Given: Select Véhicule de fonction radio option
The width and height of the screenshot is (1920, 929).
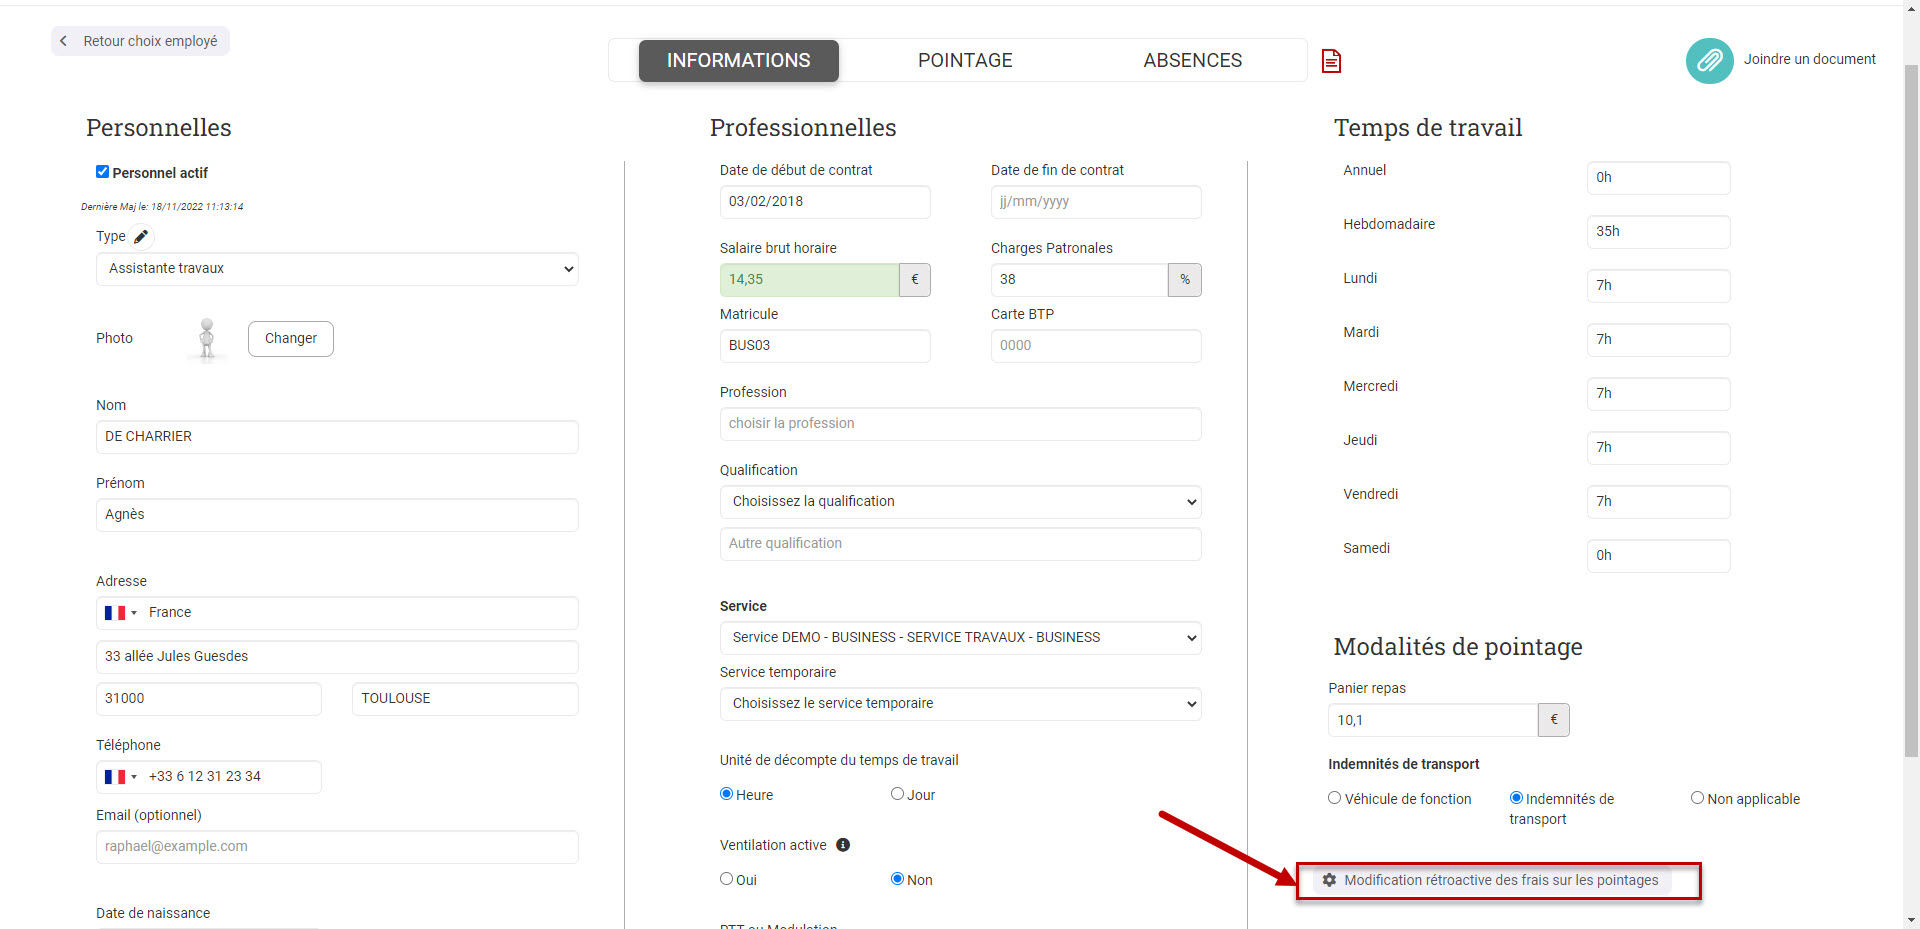Looking at the screenshot, I should pyautogui.click(x=1334, y=798).
